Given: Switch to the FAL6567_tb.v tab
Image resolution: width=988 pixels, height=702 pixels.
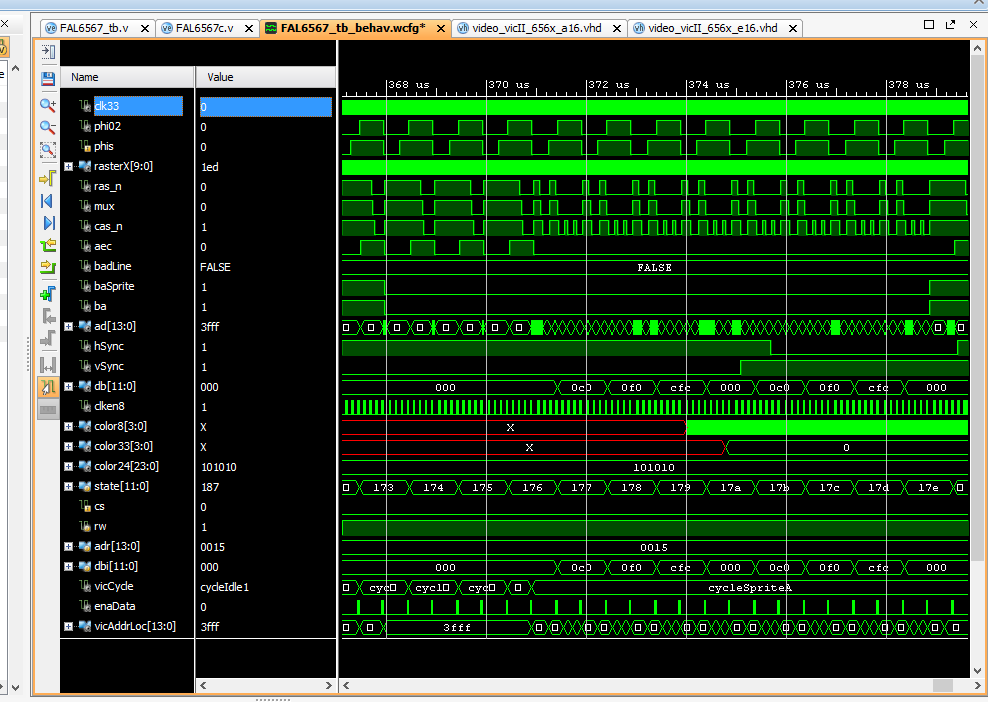Looking at the screenshot, I should (x=95, y=28).
